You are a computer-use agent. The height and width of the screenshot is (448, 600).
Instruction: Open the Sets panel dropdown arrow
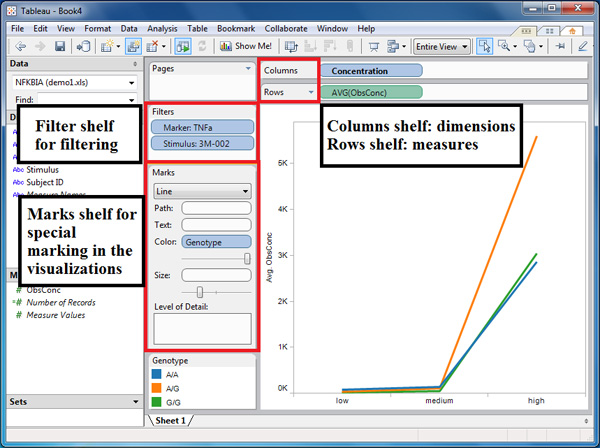tap(135, 401)
